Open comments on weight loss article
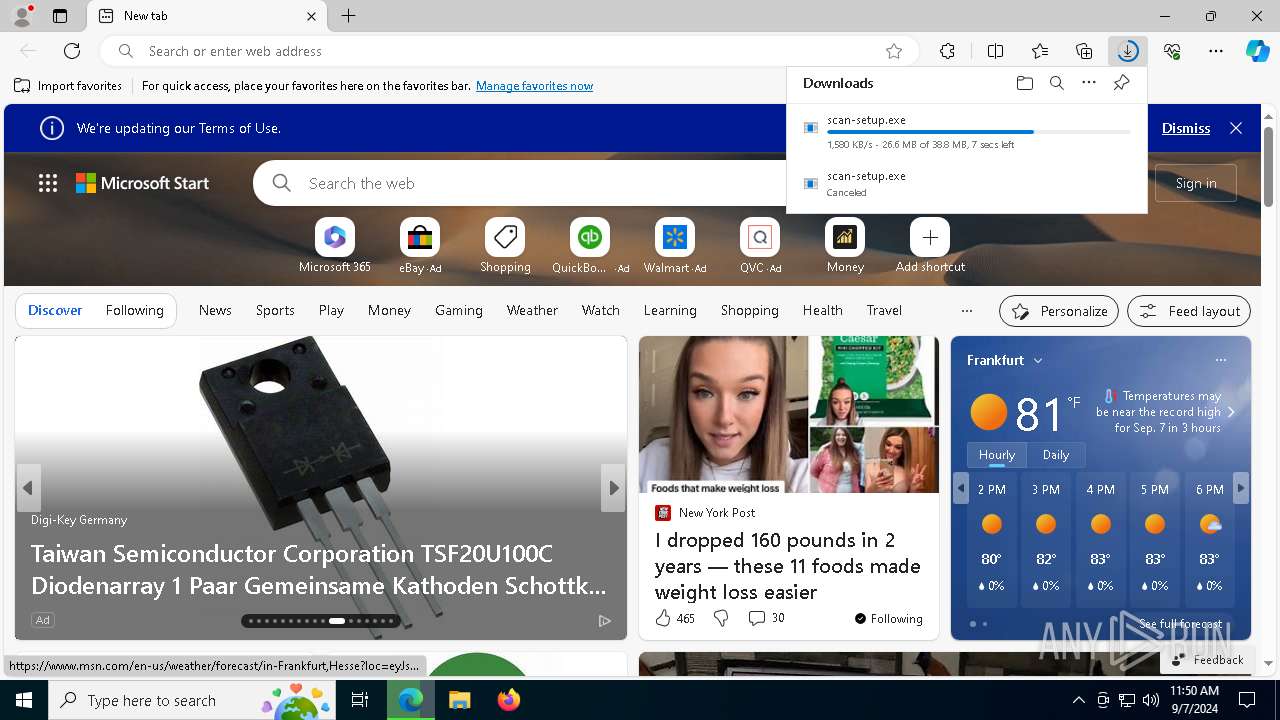 click(766, 619)
